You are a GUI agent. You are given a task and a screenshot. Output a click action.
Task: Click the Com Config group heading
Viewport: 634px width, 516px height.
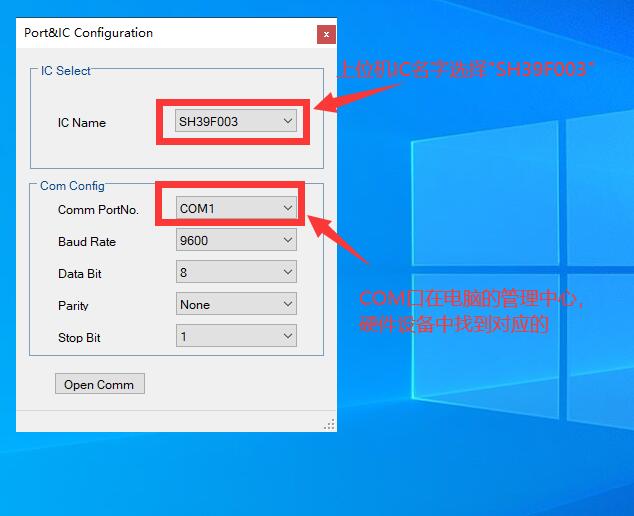click(x=72, y=186)
